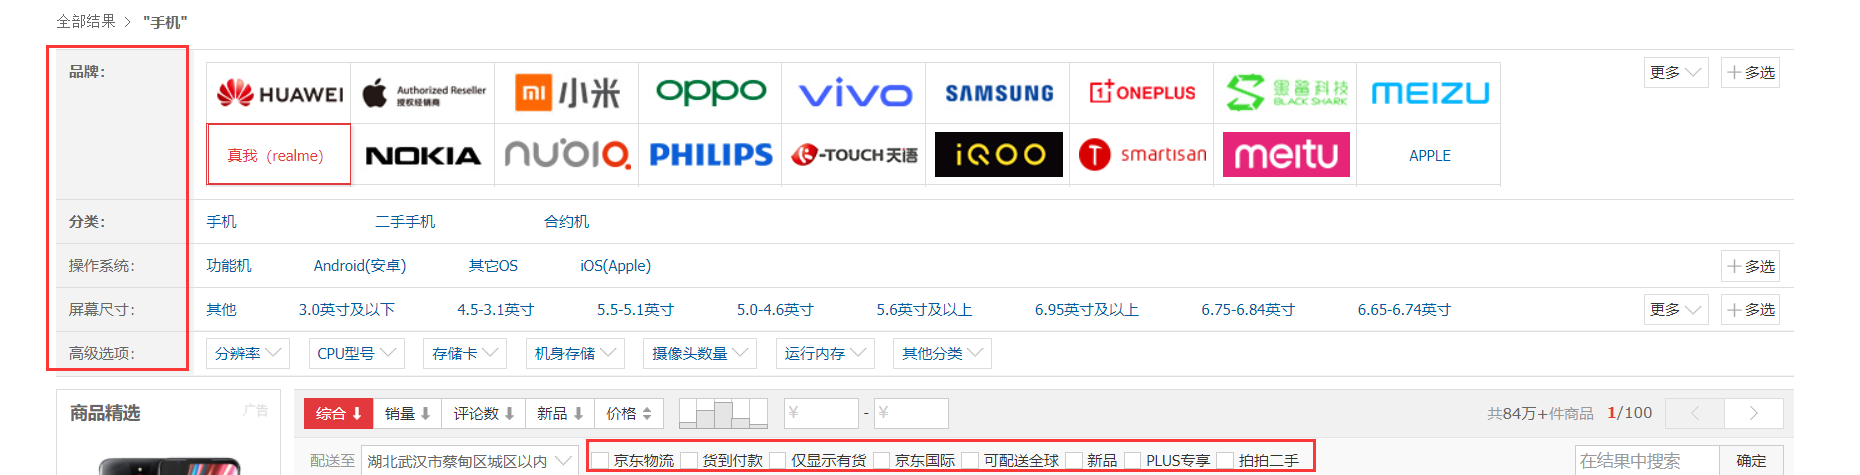Sort results by 评论数

[x=484, y=413]
